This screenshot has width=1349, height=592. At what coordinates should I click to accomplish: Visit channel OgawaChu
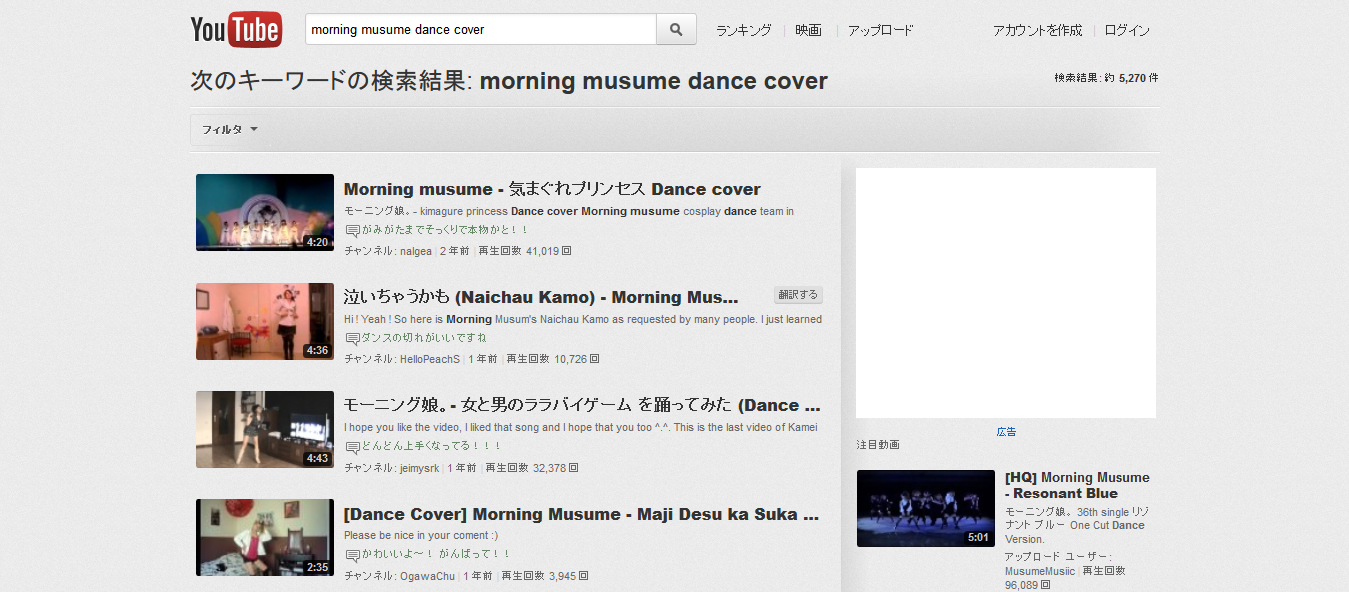(427, 576)
